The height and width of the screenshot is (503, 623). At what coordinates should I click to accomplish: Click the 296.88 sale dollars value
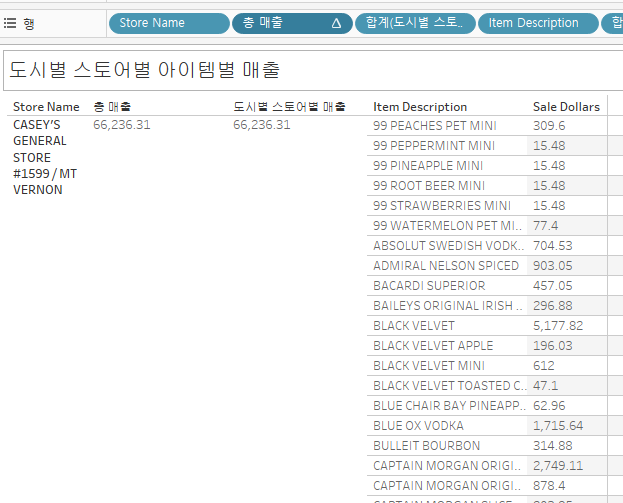click(553, 306)
